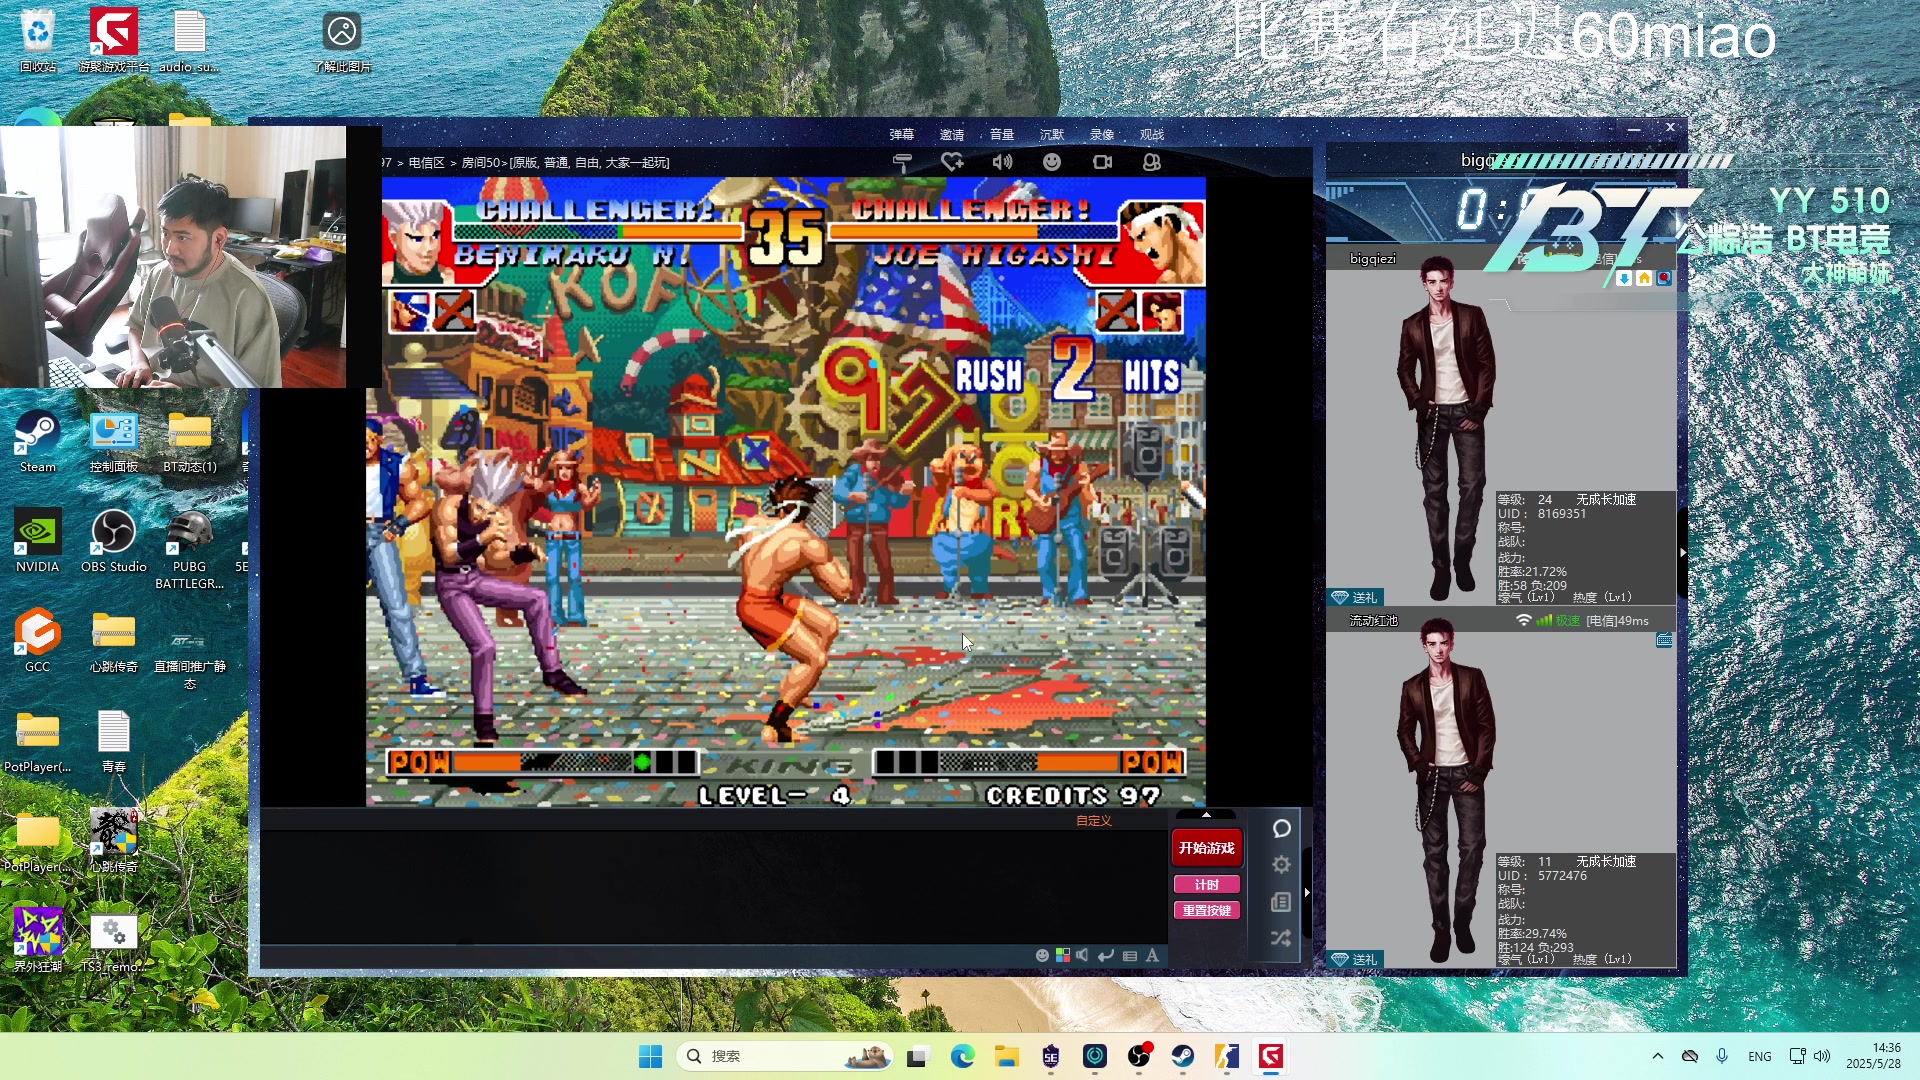Click the keyboard icon on 流动红池 card
The image size is (1920, 1080).
pos(1664,640)
